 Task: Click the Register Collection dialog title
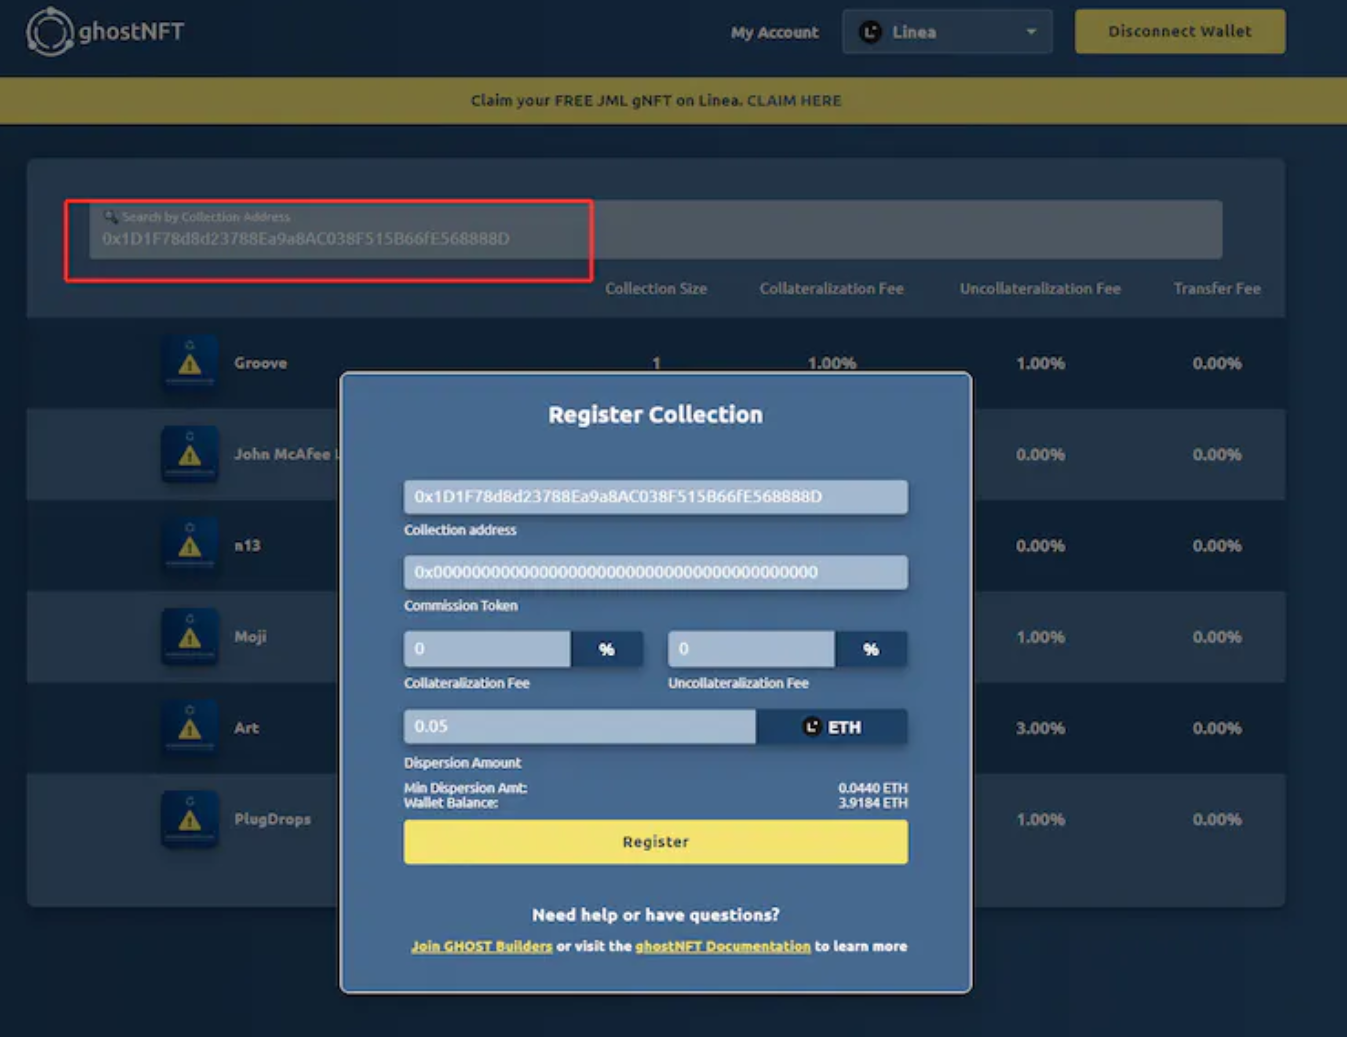coord(655,414)
